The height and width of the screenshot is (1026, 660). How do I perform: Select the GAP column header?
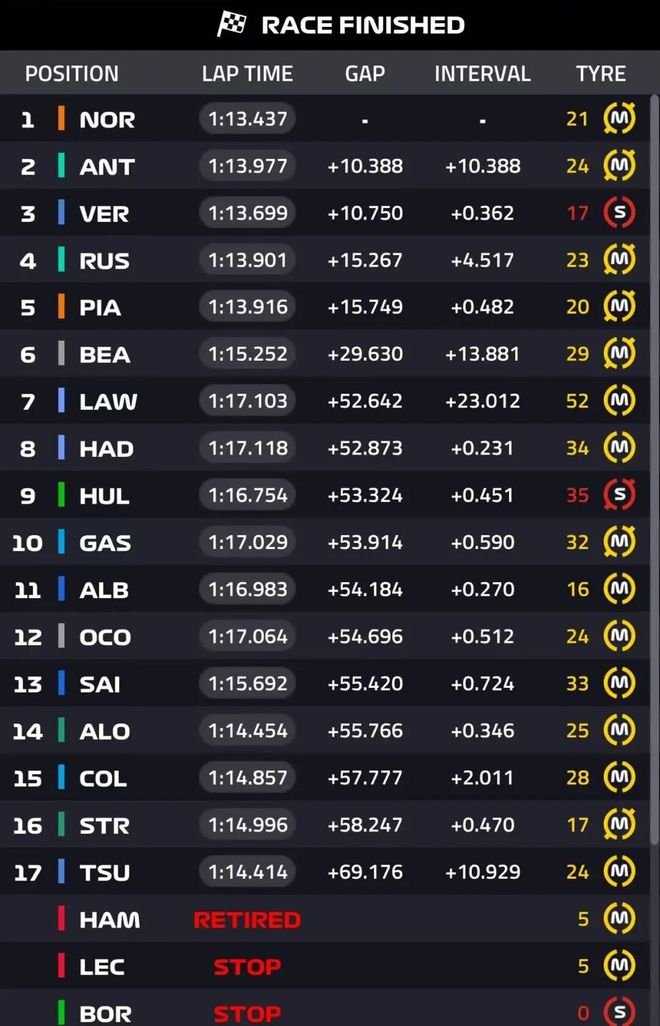[x=365, y=74]
